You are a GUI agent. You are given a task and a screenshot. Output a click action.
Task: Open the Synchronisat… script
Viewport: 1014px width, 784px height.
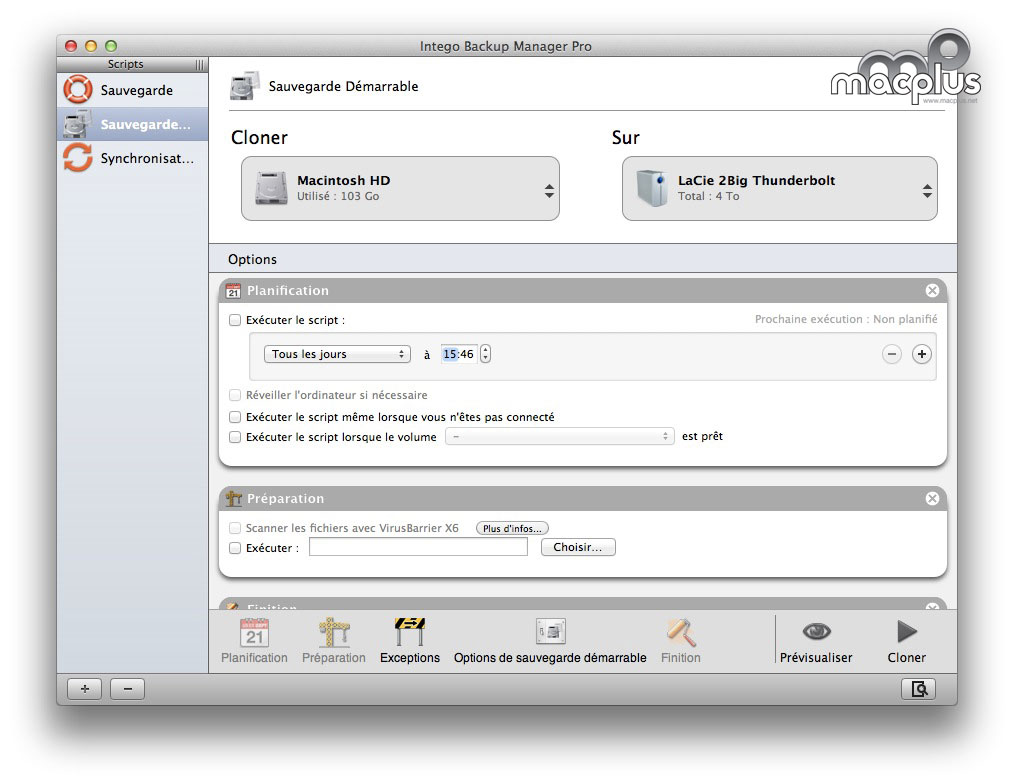pyautogui.click(x=133, y=158)
